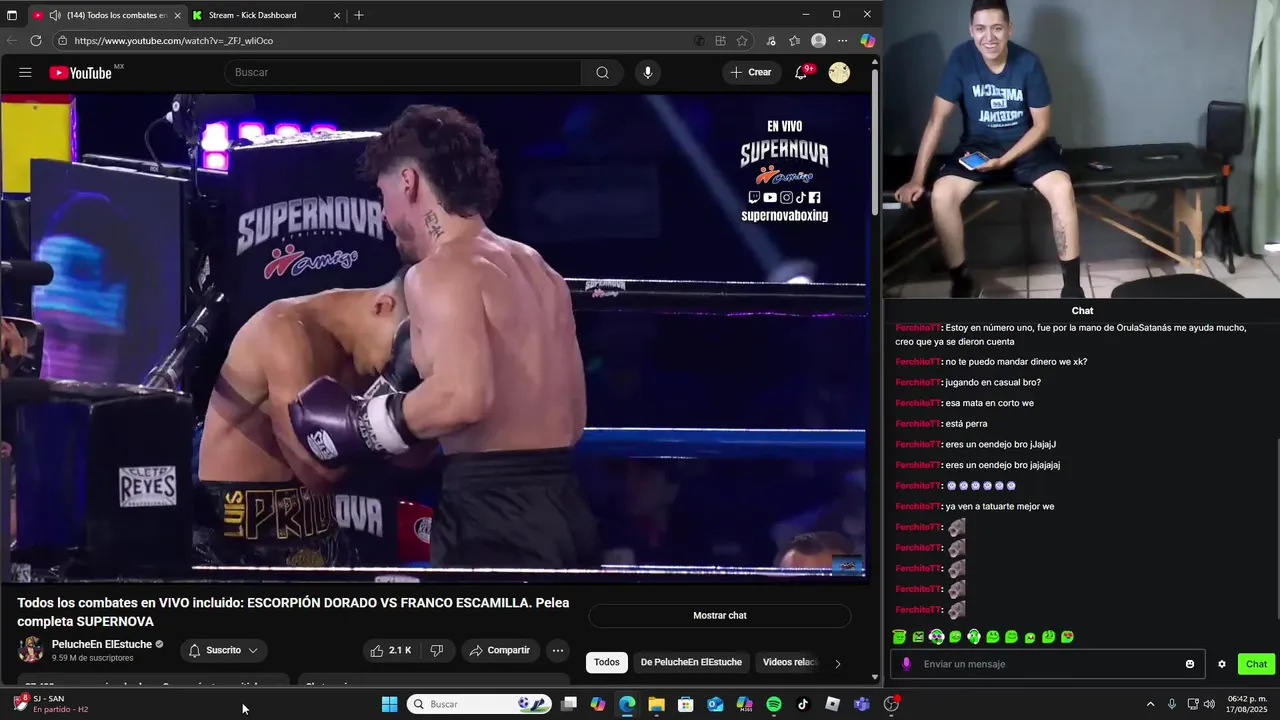Show hidden system tray icons
The height and width of the screenshot is (720, 1280).
tap(1150, 704)
